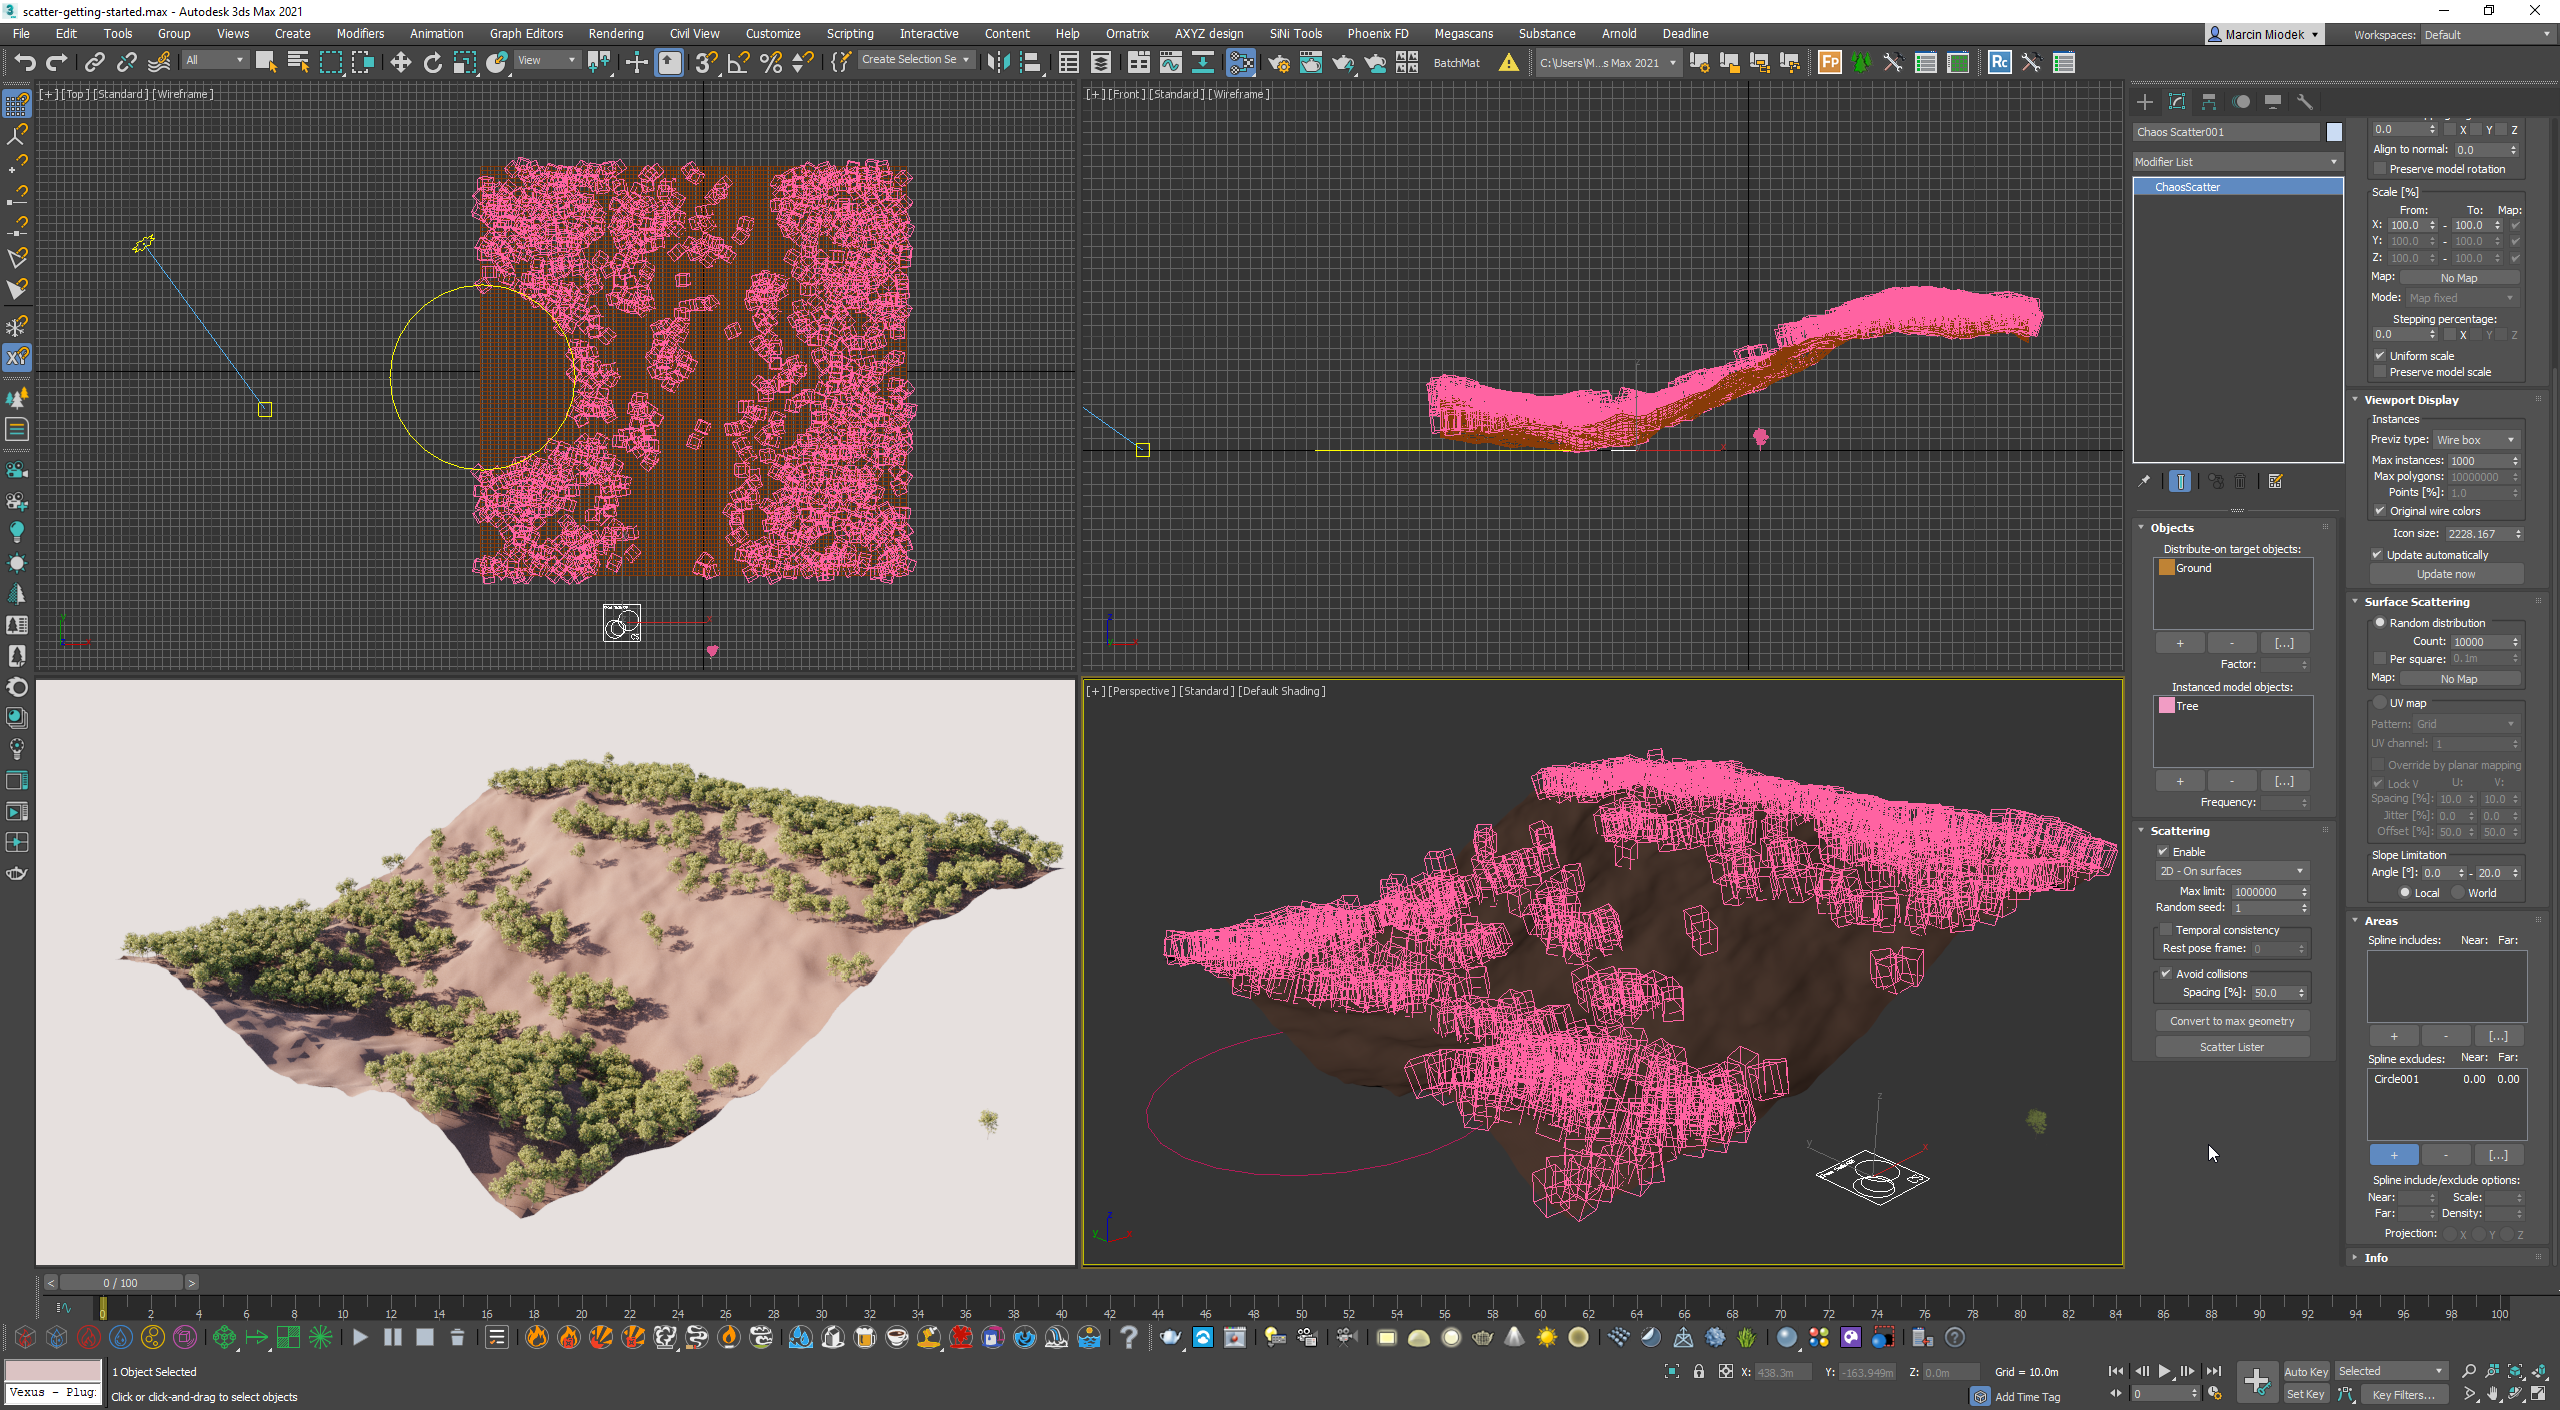This screenshot has height=1410, width=2560.
Task: Click the Chaos Scatter001 object color swatch
Action: pyautogui.click(x=2334, y=132)
